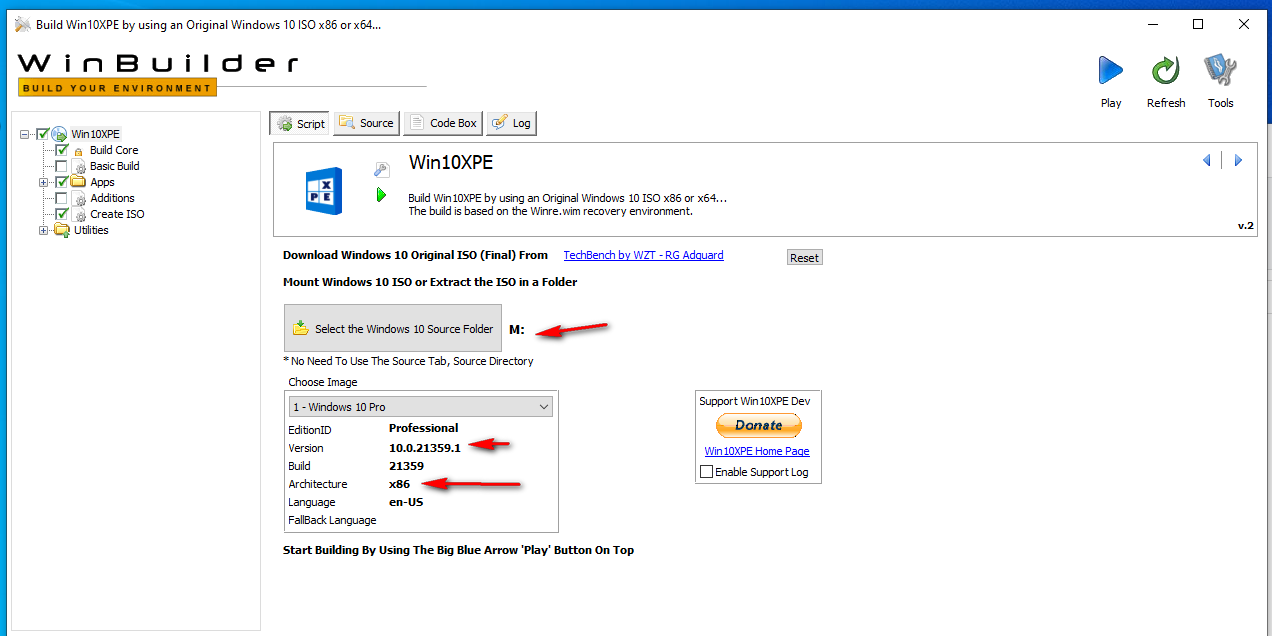1272x636 pixels.
Task: Toggle the Win10XPE root project checkbox
Action: click(42, 134)
